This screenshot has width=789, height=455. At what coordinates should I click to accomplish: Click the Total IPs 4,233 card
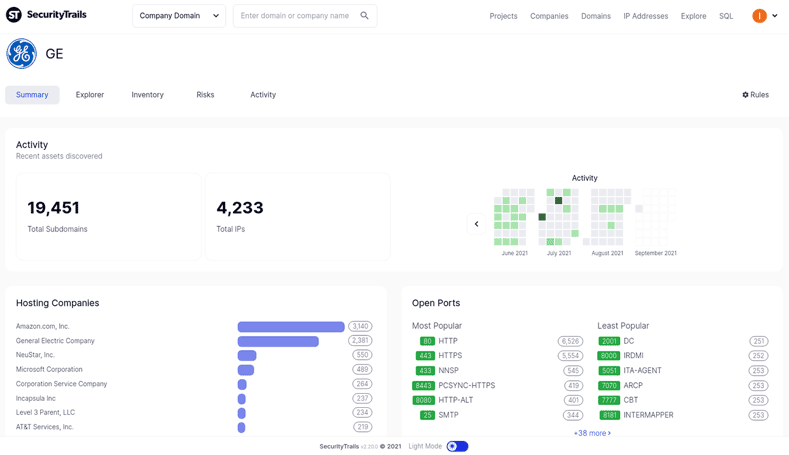[x=298, y=216]
